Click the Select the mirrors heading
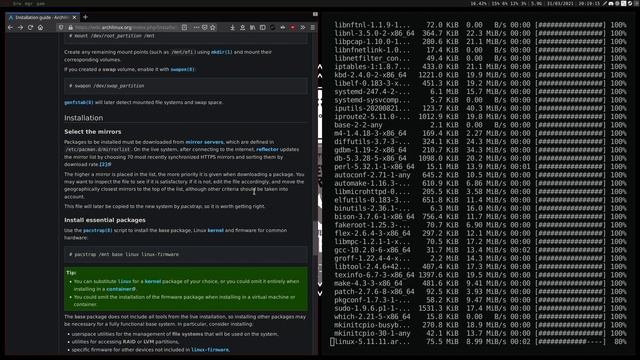 click(93, 132)
